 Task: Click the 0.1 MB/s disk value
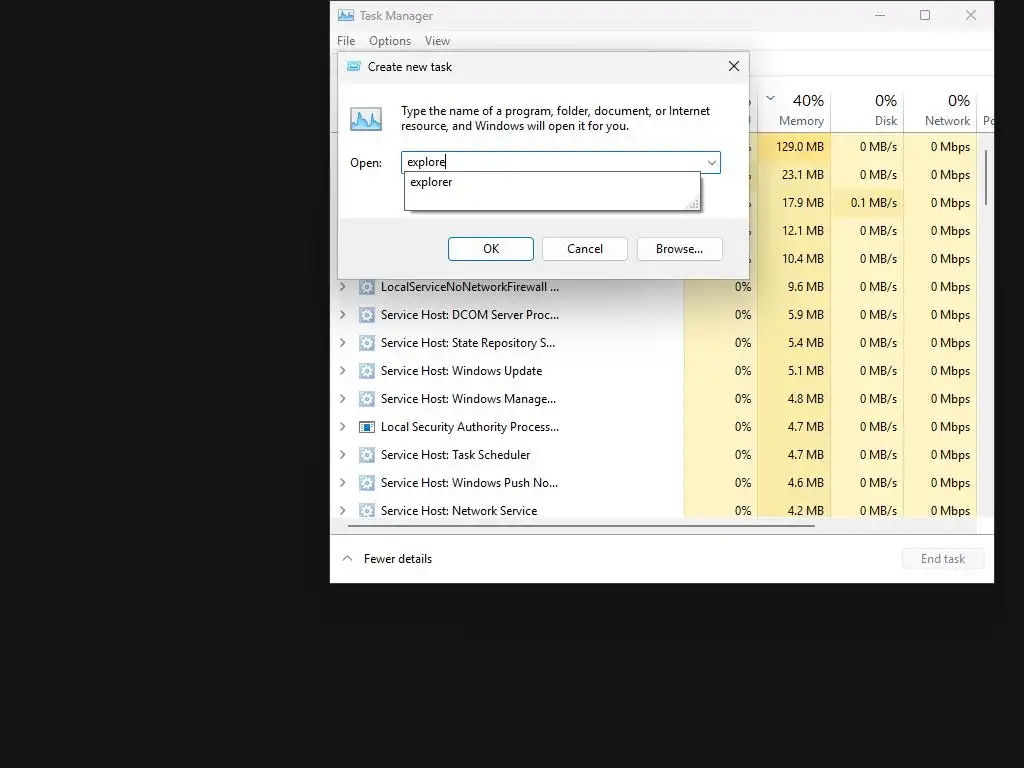(x=874, y=203)
